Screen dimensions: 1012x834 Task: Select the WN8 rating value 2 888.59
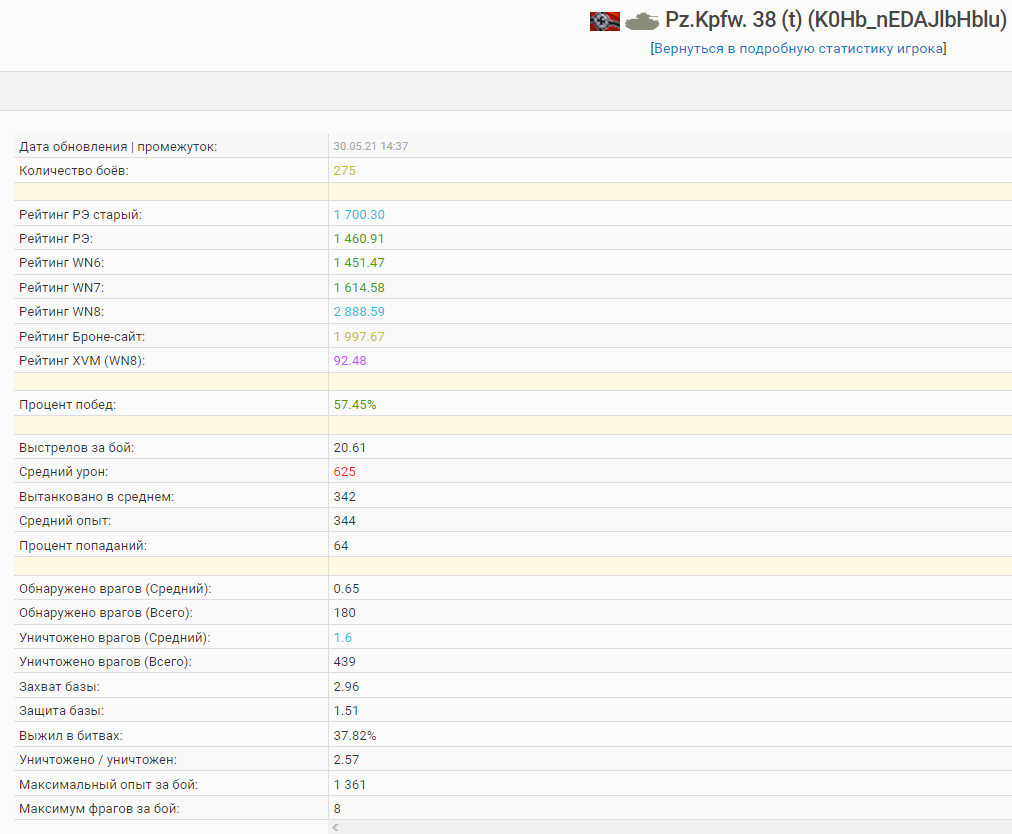359,312
